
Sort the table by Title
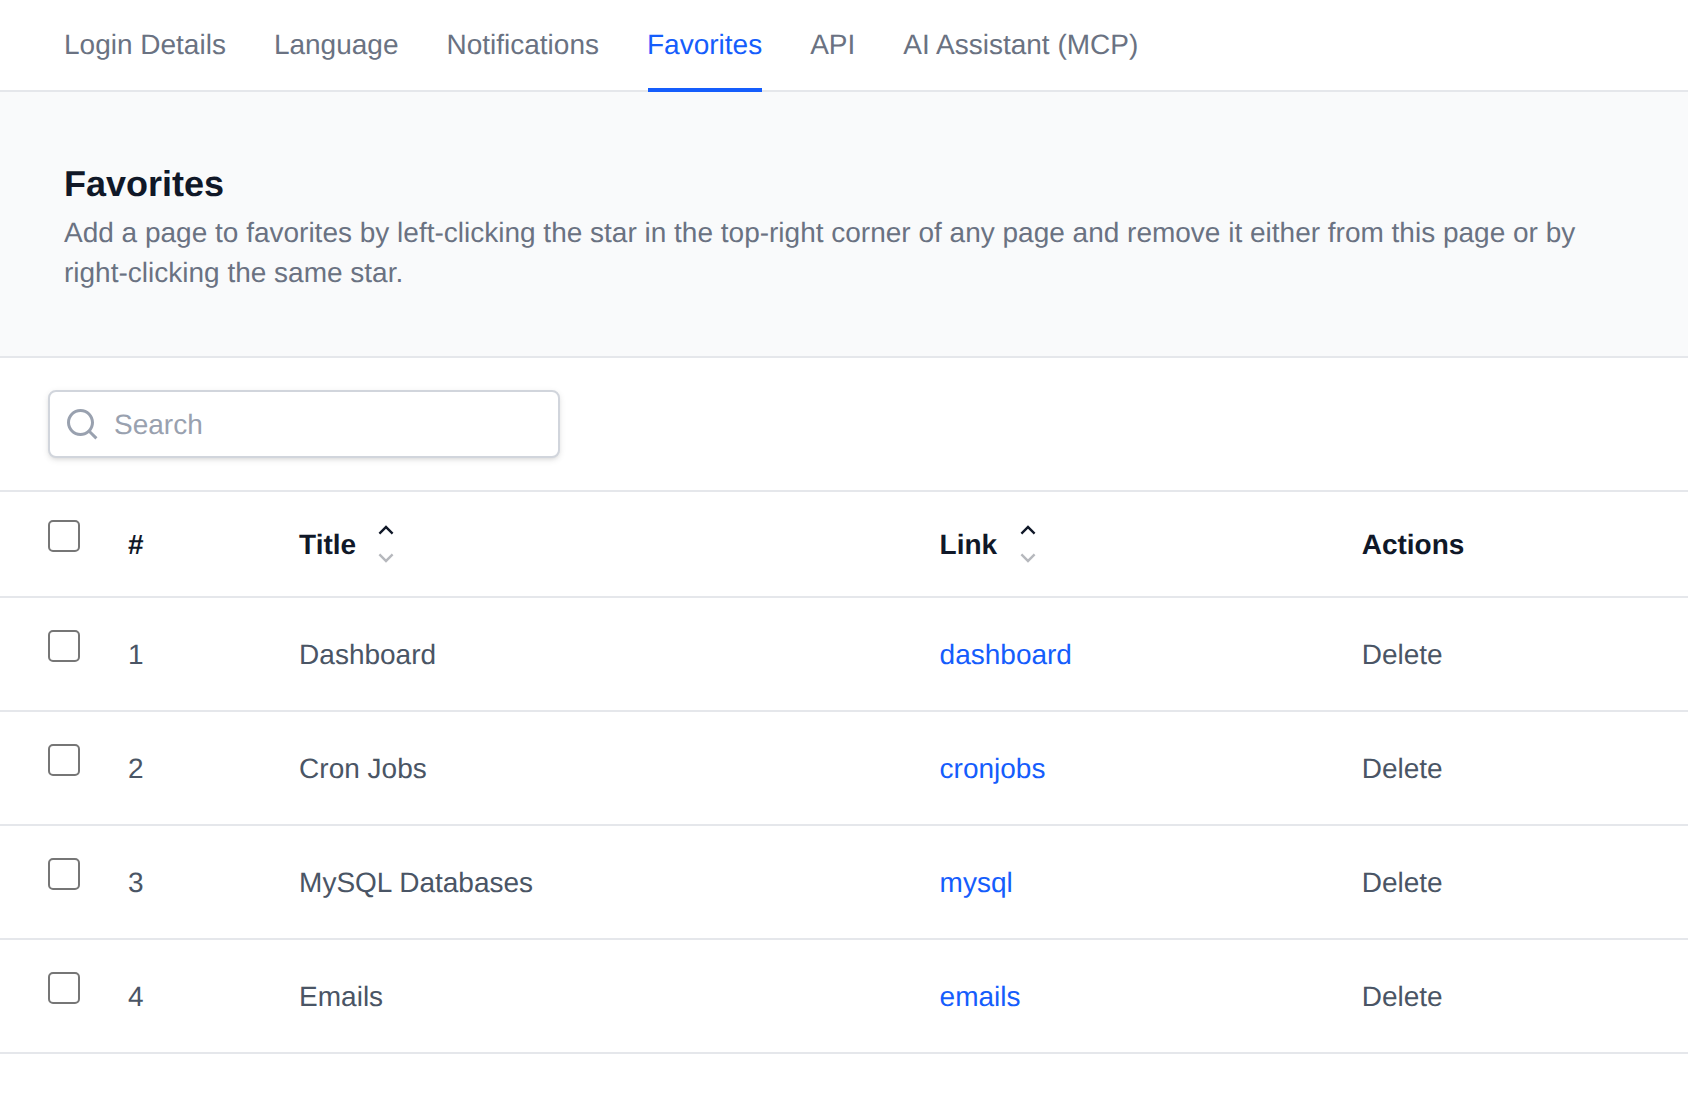[386, 544]
